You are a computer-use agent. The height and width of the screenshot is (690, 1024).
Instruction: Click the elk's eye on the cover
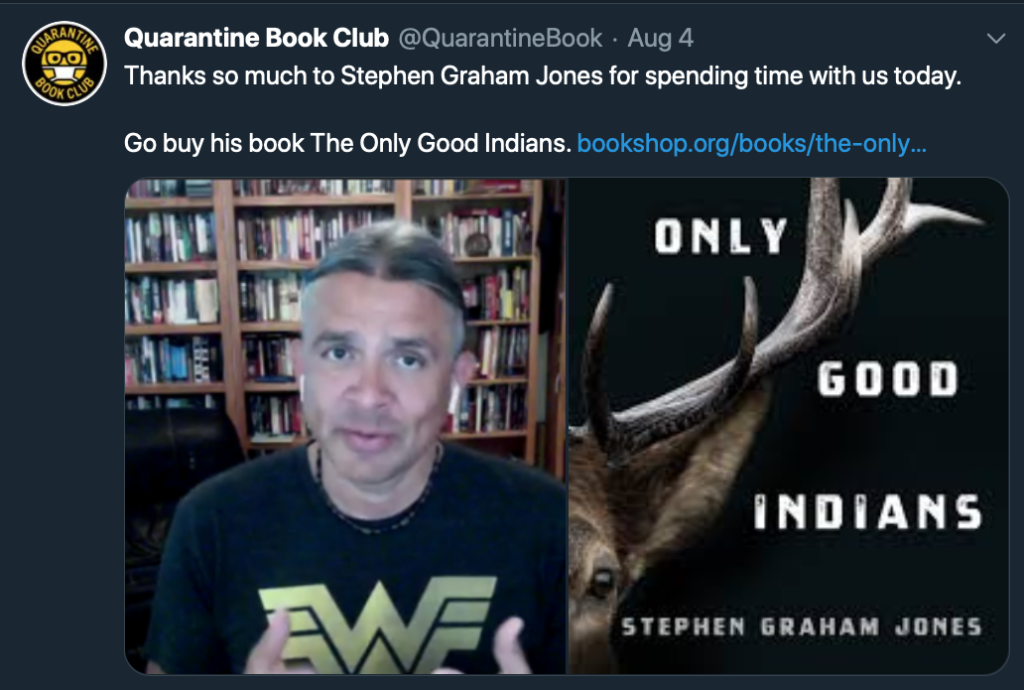[x=602, y=581]
